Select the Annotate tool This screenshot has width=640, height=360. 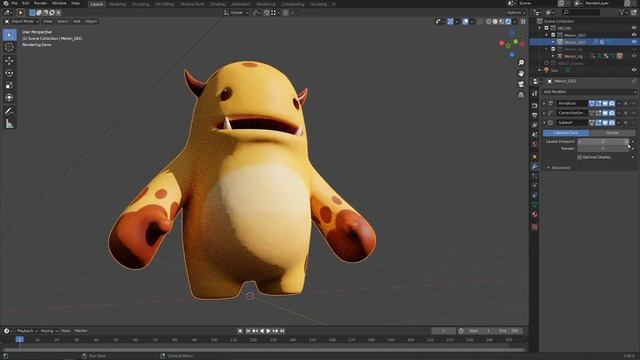coord(9,111)
